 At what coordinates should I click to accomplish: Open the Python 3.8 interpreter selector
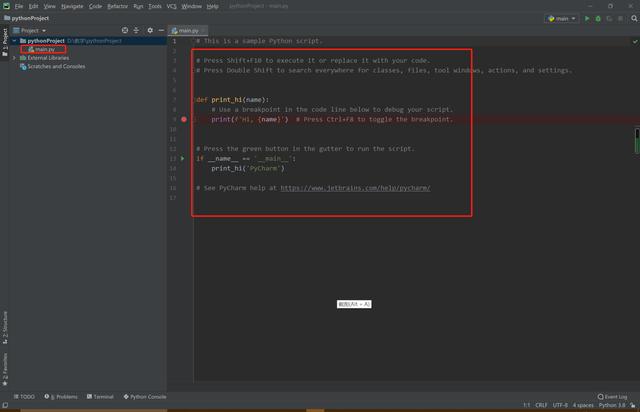point(612,405)
